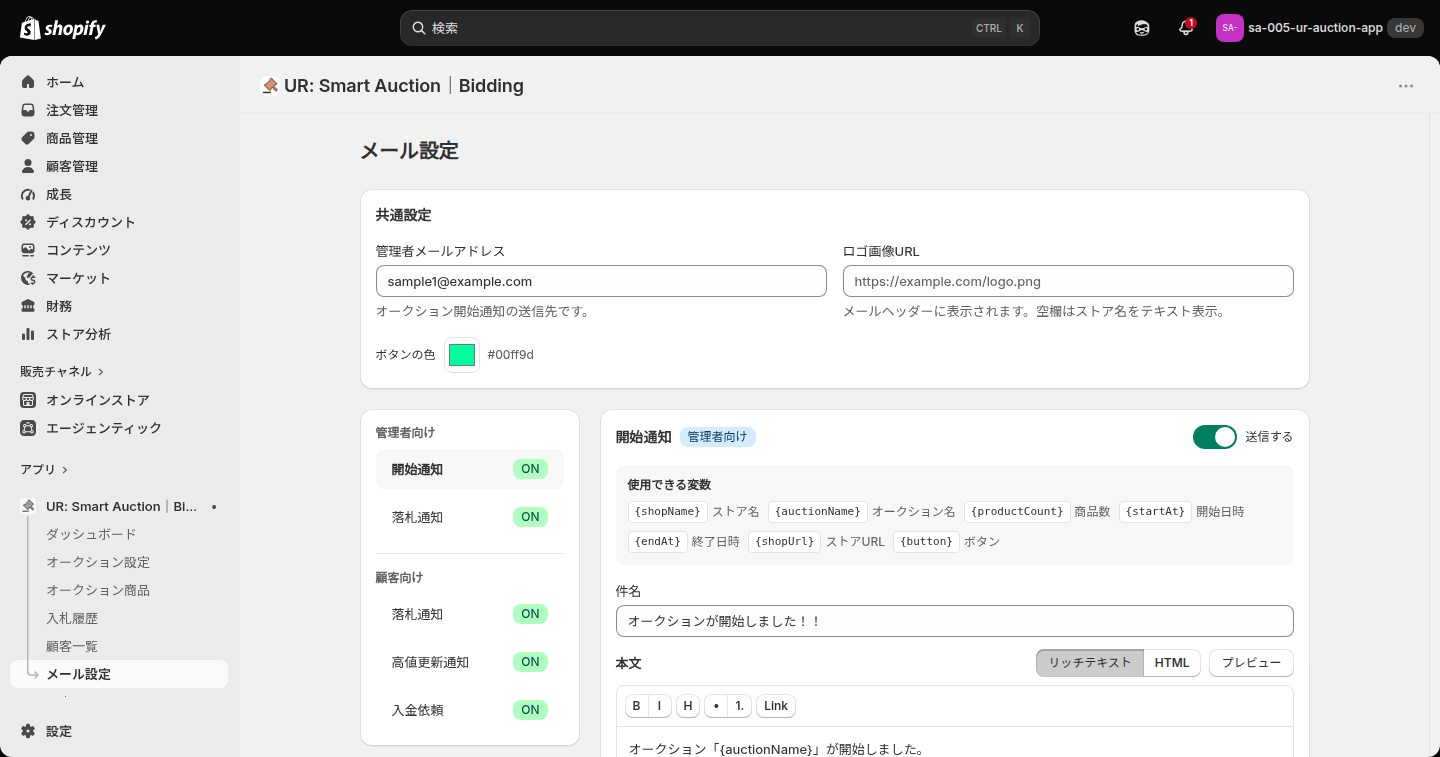Open the three-dot menu in app header

(x=1406, y=86)
